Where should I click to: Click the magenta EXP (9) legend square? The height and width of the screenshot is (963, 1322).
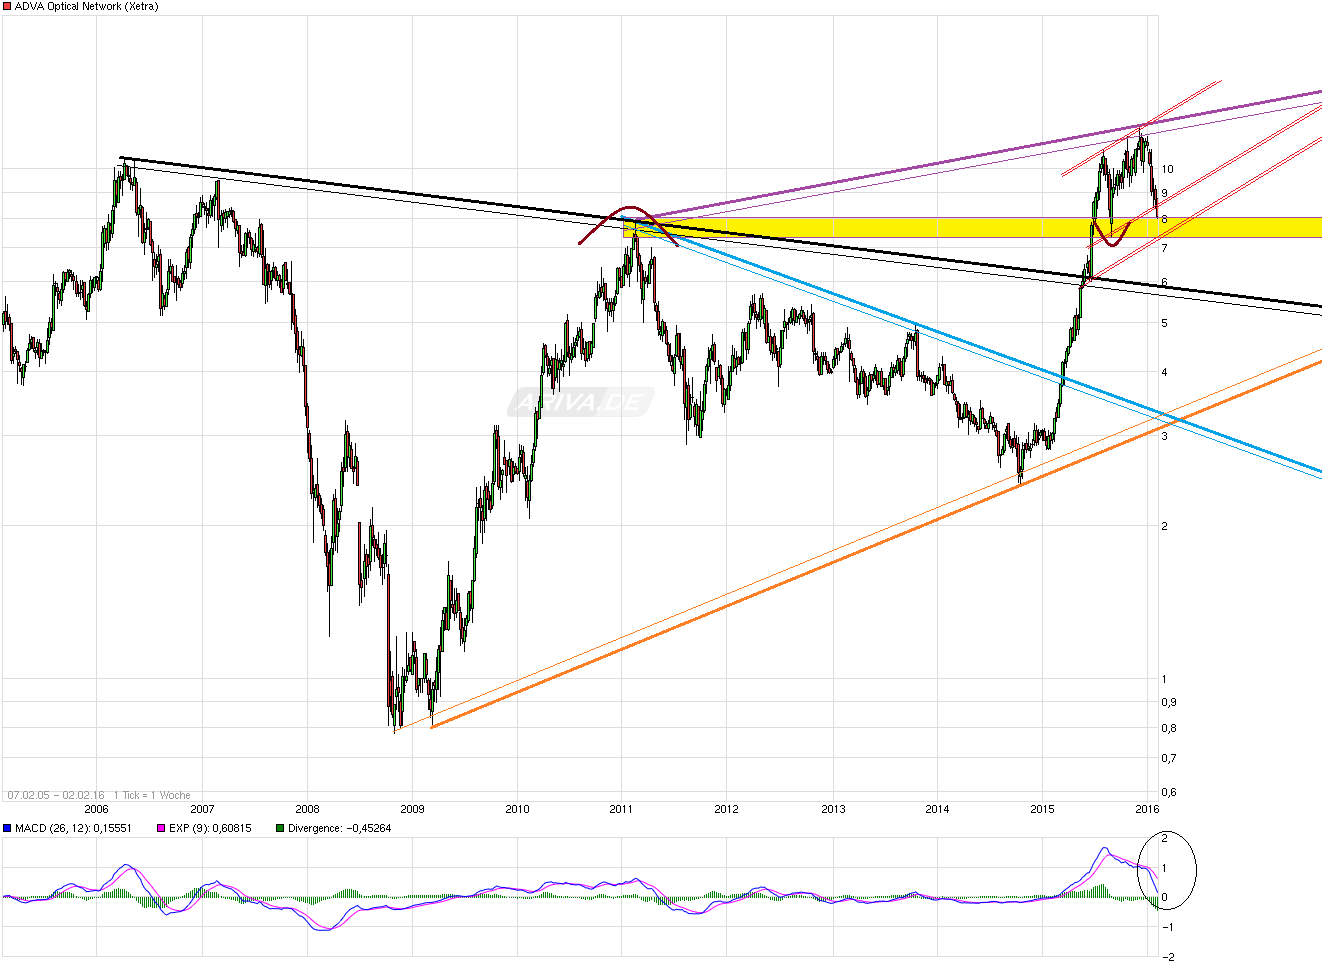[x=161, y=829]
